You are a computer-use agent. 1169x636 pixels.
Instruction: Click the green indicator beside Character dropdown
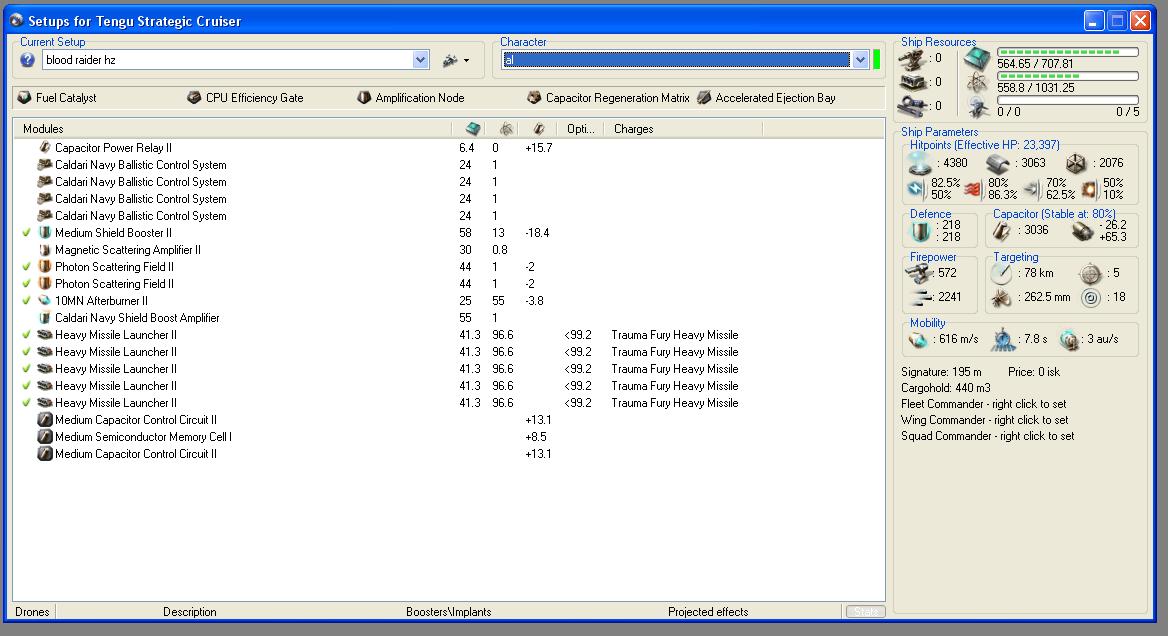[x=876, y=60]
